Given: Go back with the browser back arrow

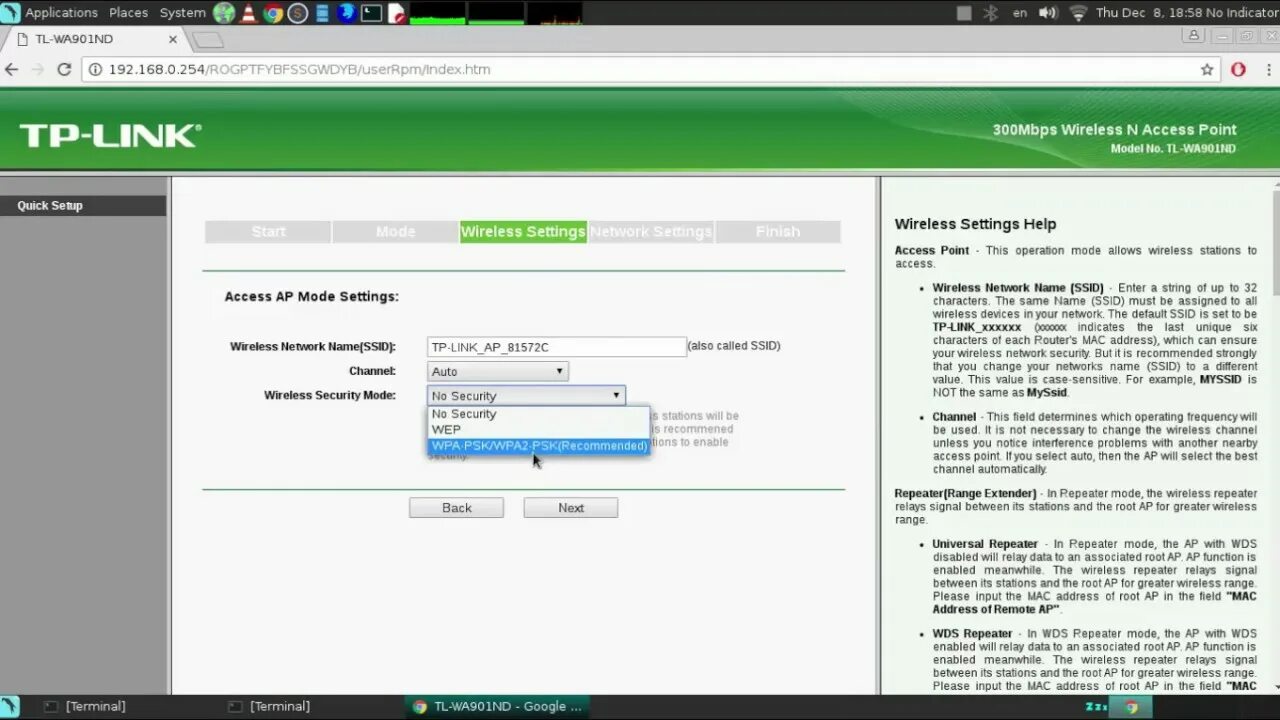Looking at the screenshot, I should [12, 69].
